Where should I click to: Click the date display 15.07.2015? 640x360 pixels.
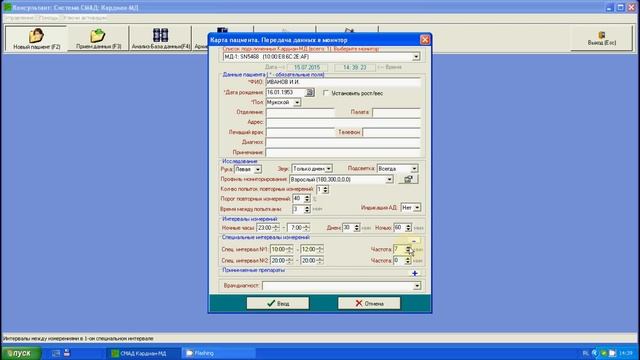pos(307,67)
